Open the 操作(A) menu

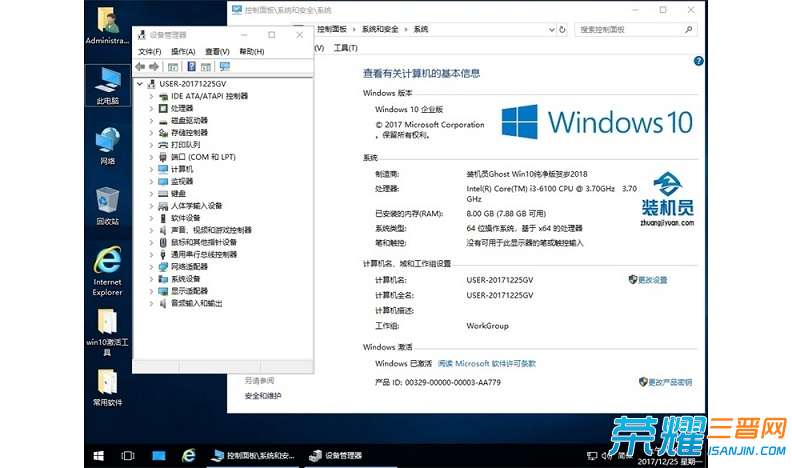183,51
